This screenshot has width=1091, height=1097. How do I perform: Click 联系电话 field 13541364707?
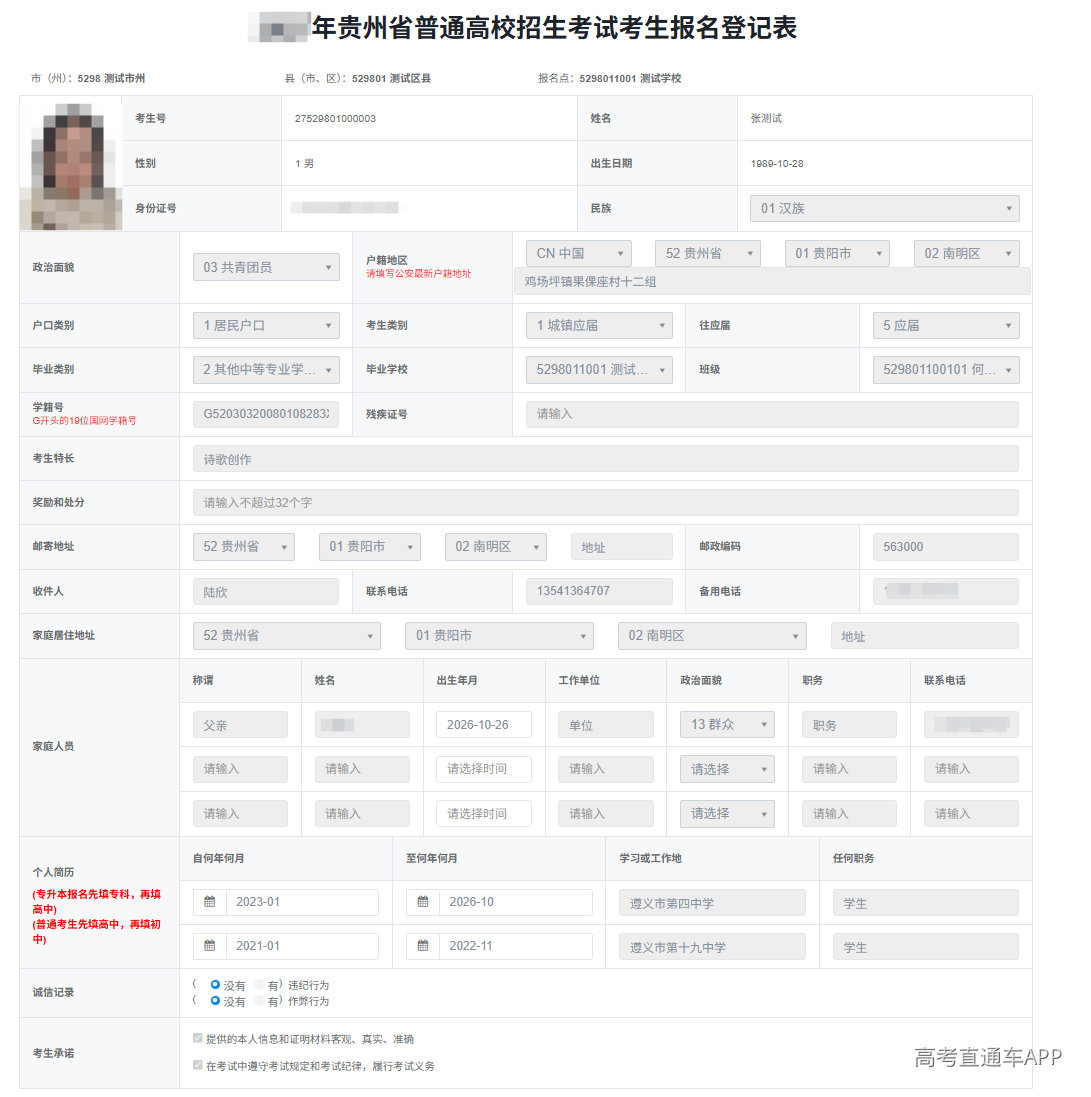coord(599,591)
